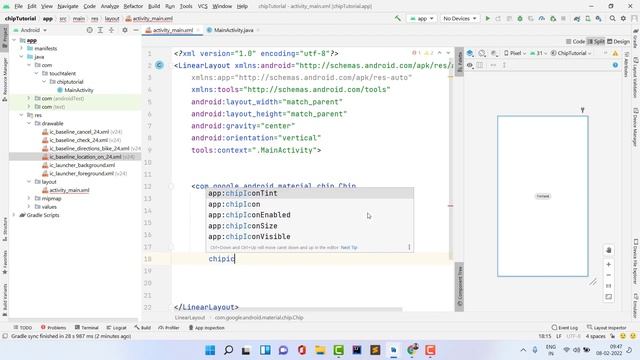Click the Orientation for Preview icon

click(482, 53)
